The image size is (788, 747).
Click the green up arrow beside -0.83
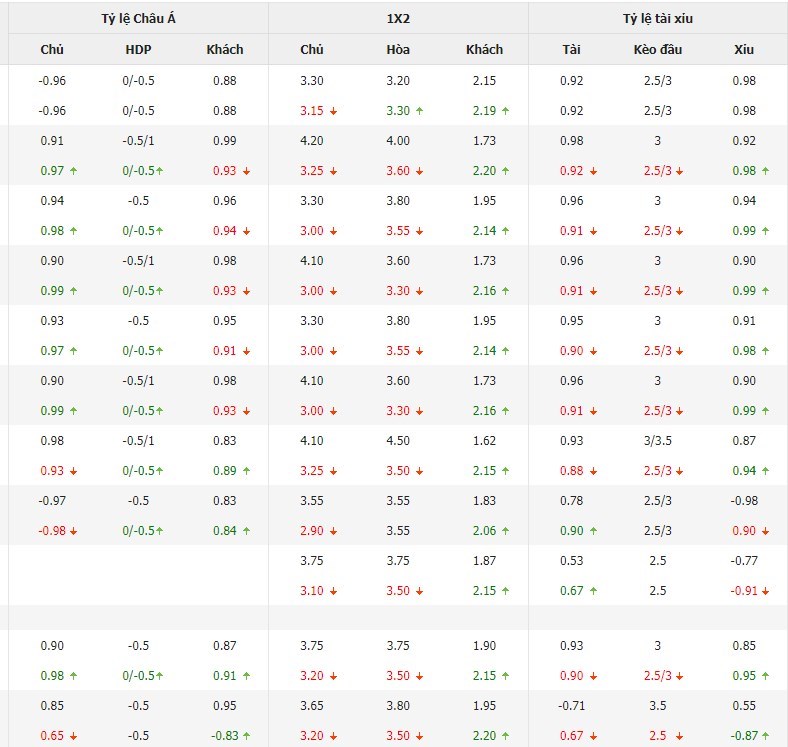[x=248, y=737]
